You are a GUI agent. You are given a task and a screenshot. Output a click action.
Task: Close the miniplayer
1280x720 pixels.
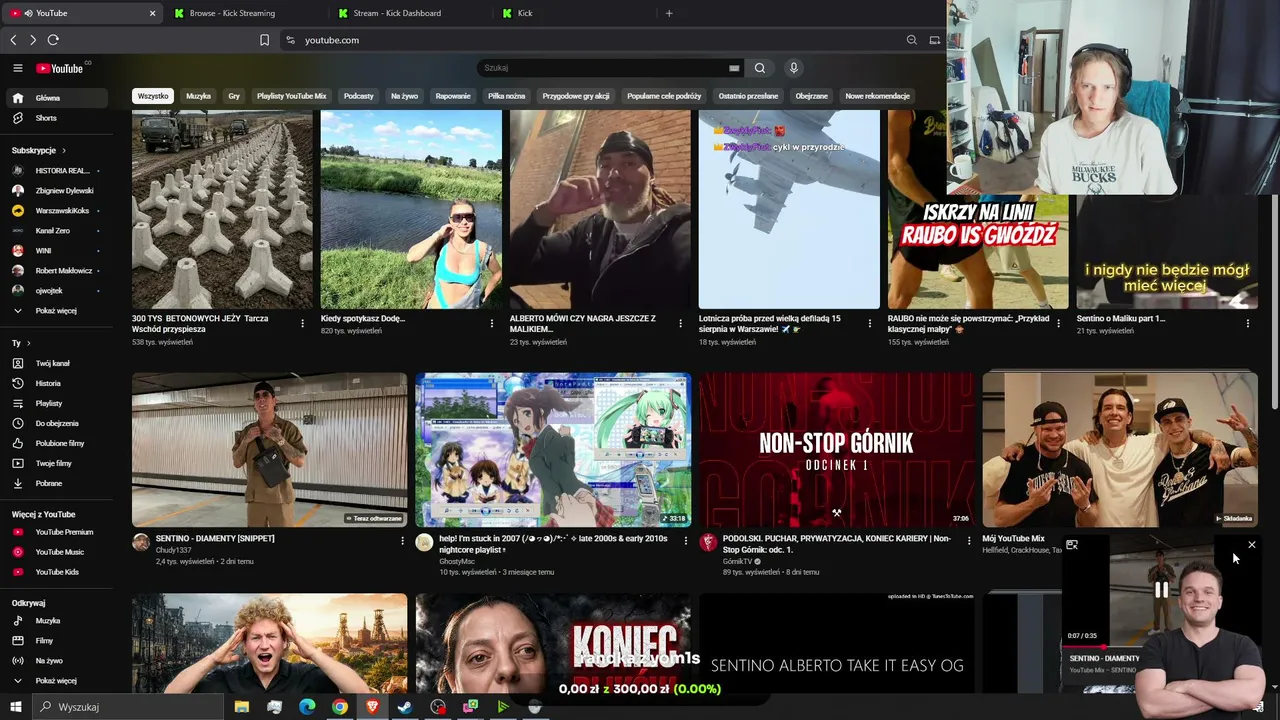[1251, 545]
